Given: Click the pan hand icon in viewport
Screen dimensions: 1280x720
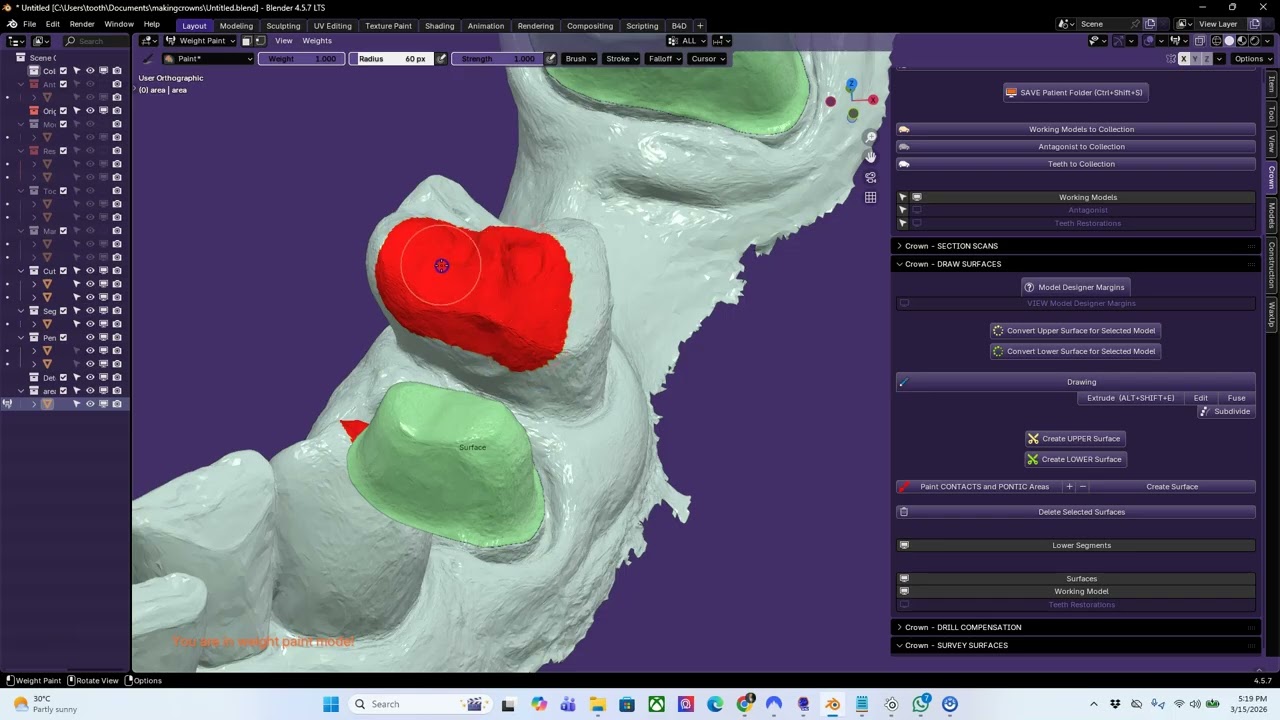Looking at the screenshot, I should pyautogui.click(x=871, y=157).
